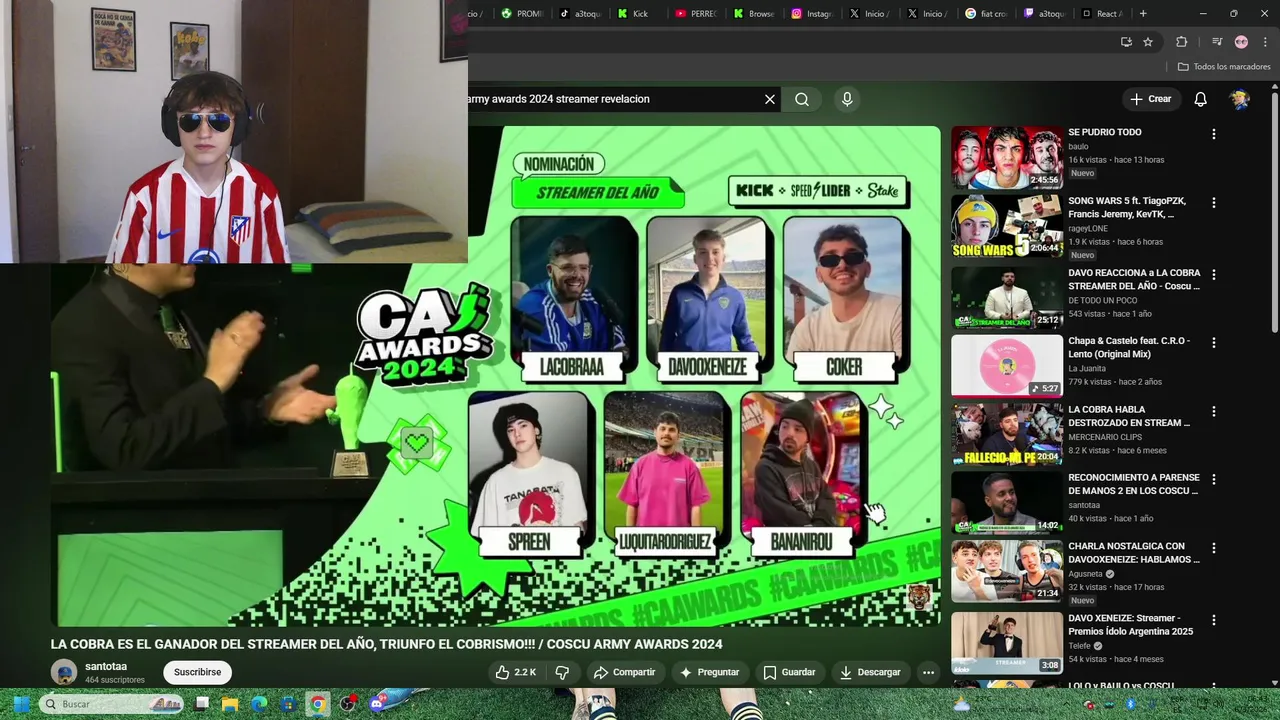Click the YouTube search magnifier button

click(x=802, y=99)
